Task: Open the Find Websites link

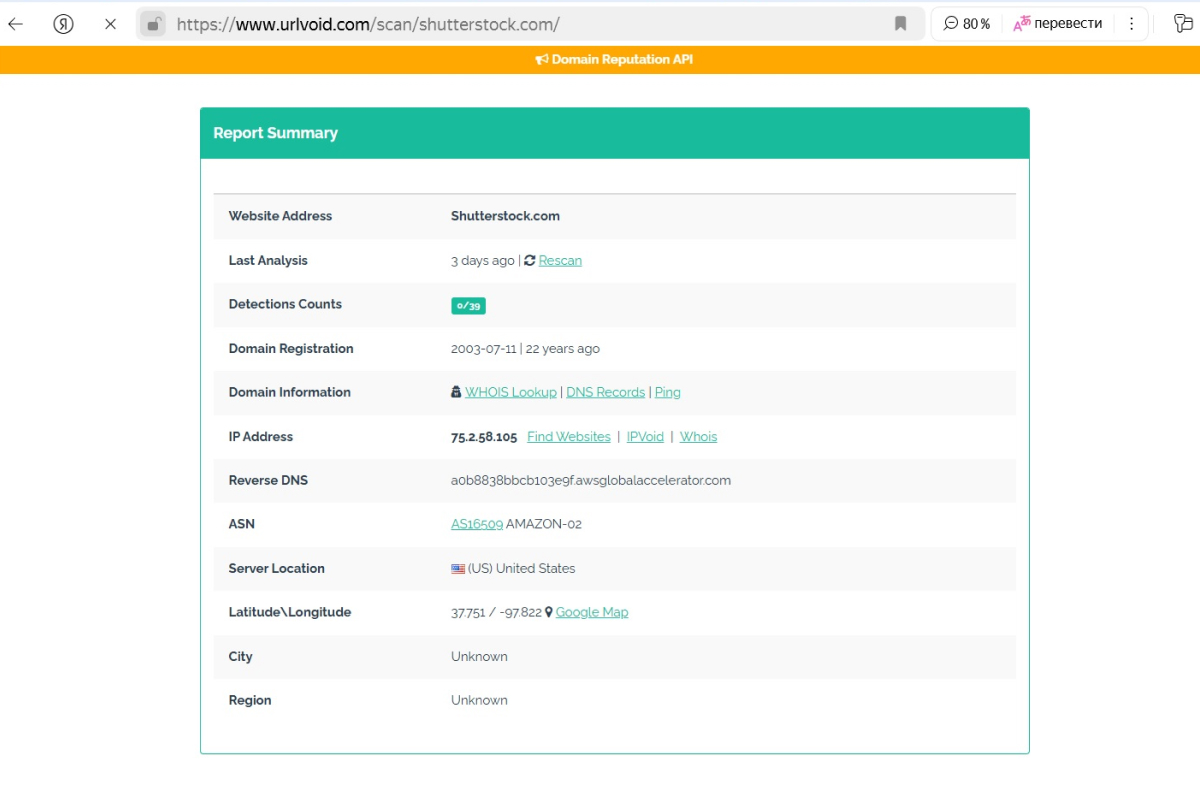Action: coord(569,437)
